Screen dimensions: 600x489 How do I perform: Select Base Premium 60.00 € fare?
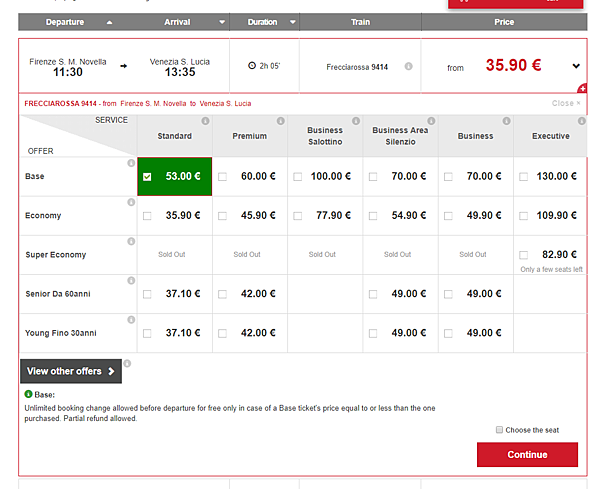pos(222,177)
